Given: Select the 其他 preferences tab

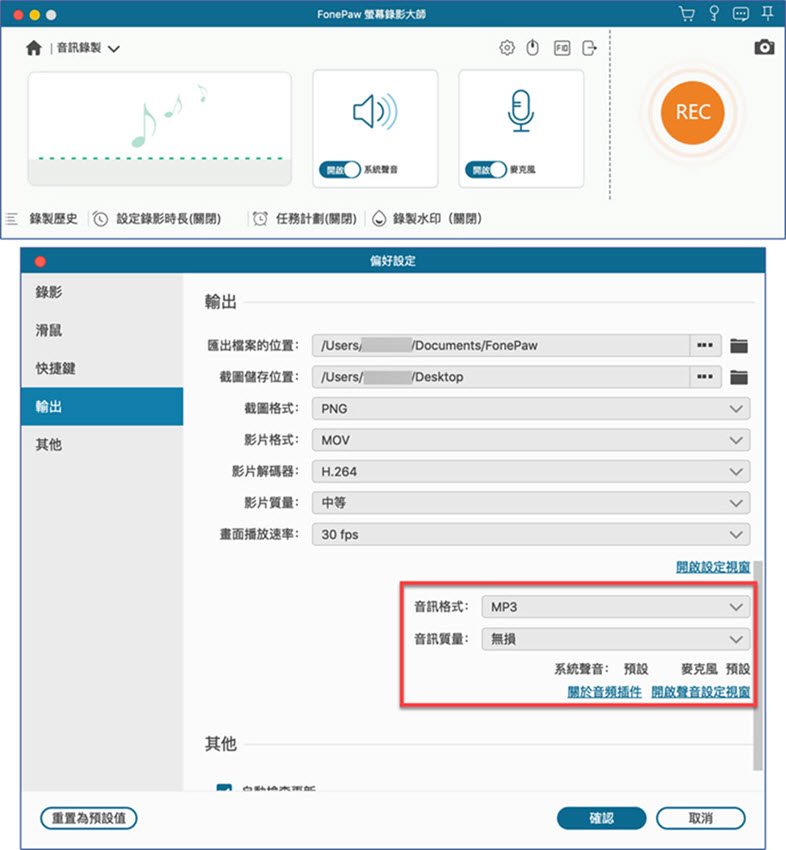Looking at the screenshot, I should click(x=102, y=445).
